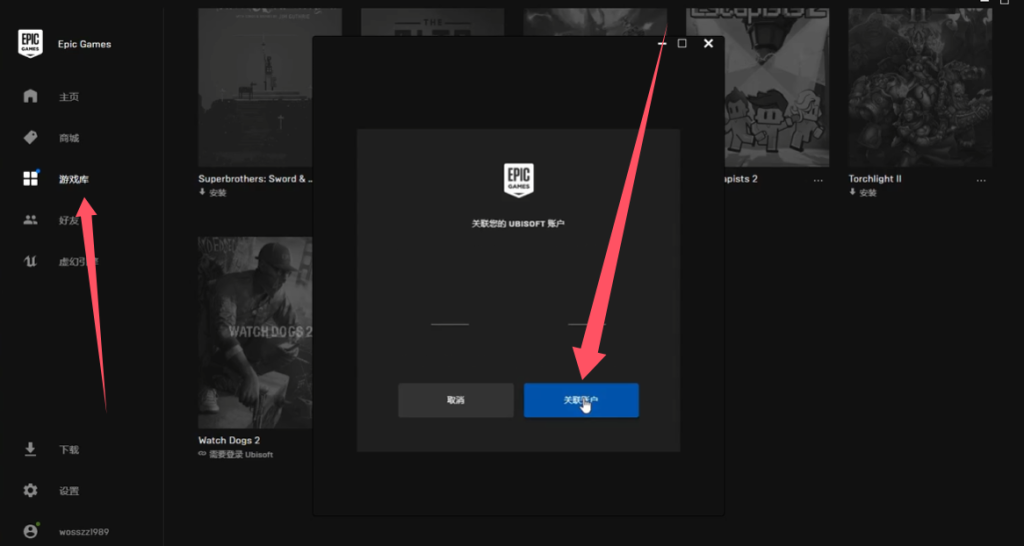
Task: Click the Epic Games logo in dialog
Action: pos(519,180)
